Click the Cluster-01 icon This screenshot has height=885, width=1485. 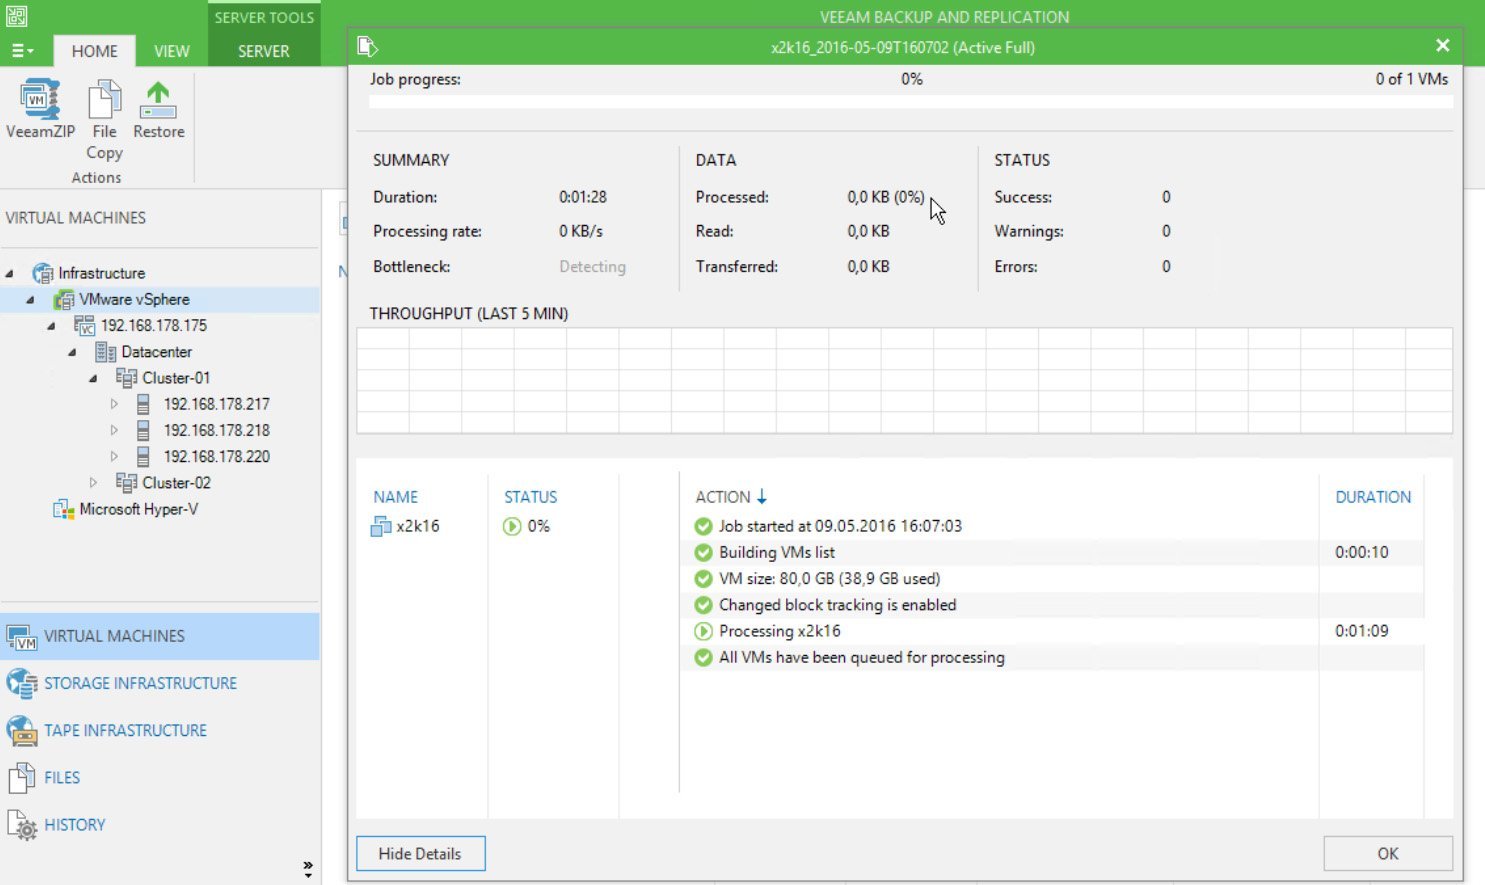pos(126,378)
